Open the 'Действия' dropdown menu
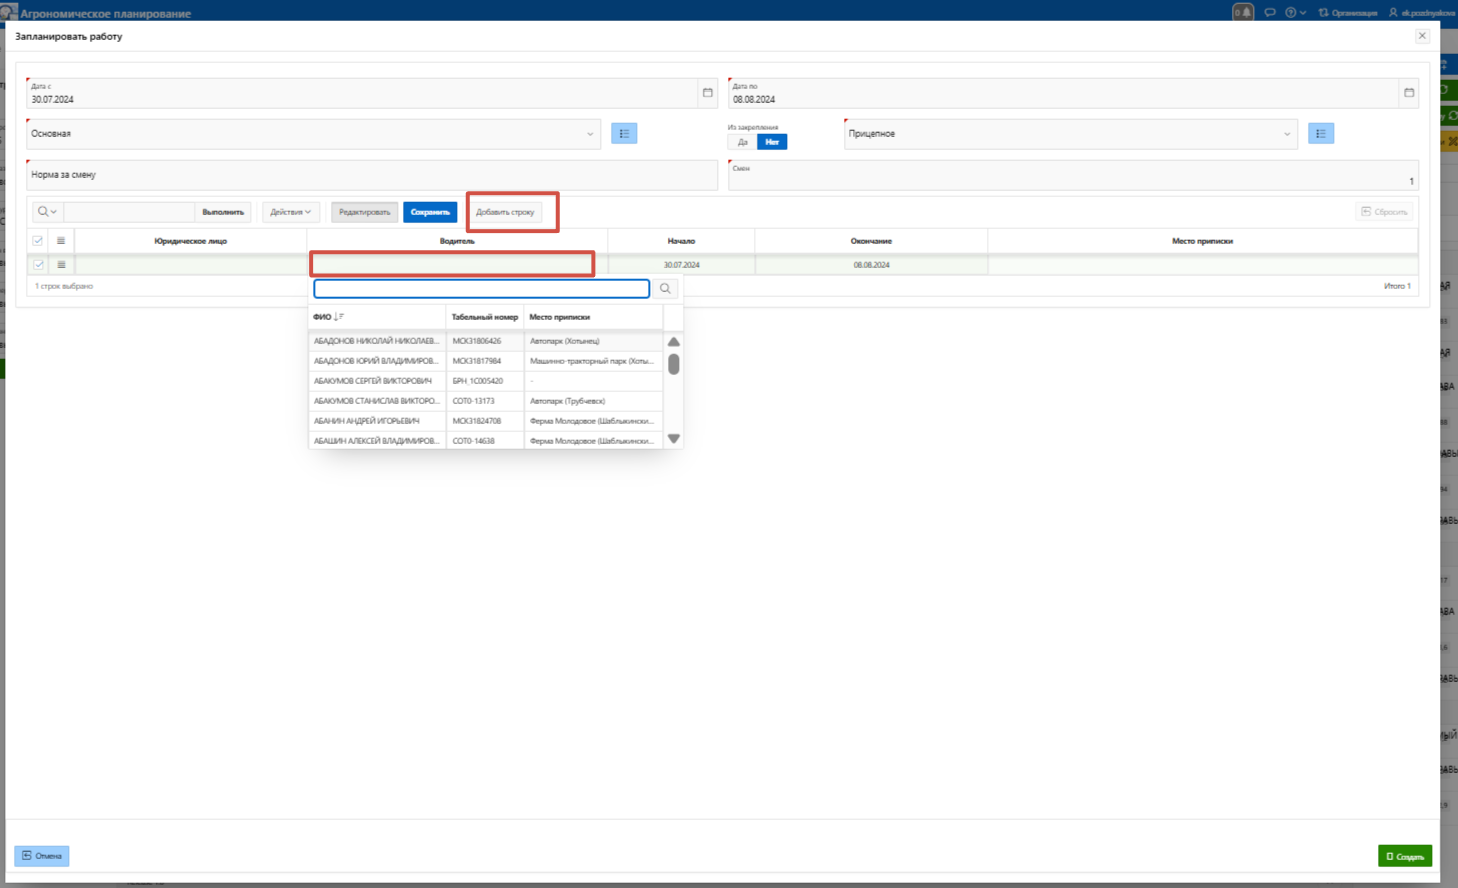This screenshot has width=1458, height=888. (291, 212)
